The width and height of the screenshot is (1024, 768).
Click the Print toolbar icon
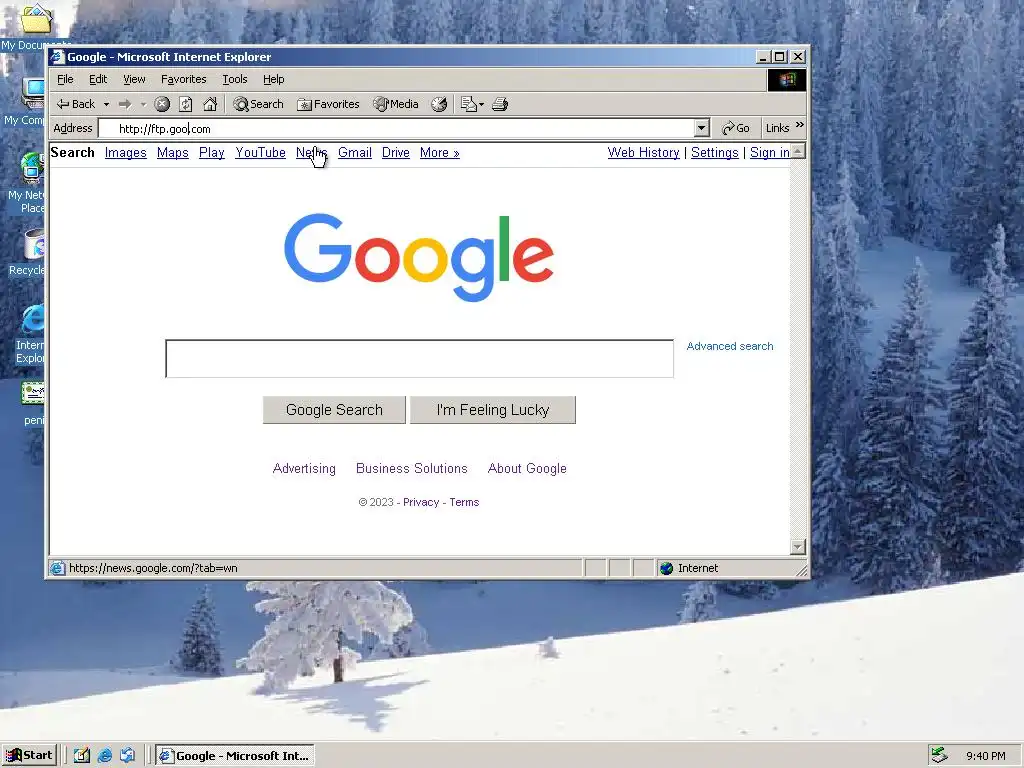(x=500, y=104)
